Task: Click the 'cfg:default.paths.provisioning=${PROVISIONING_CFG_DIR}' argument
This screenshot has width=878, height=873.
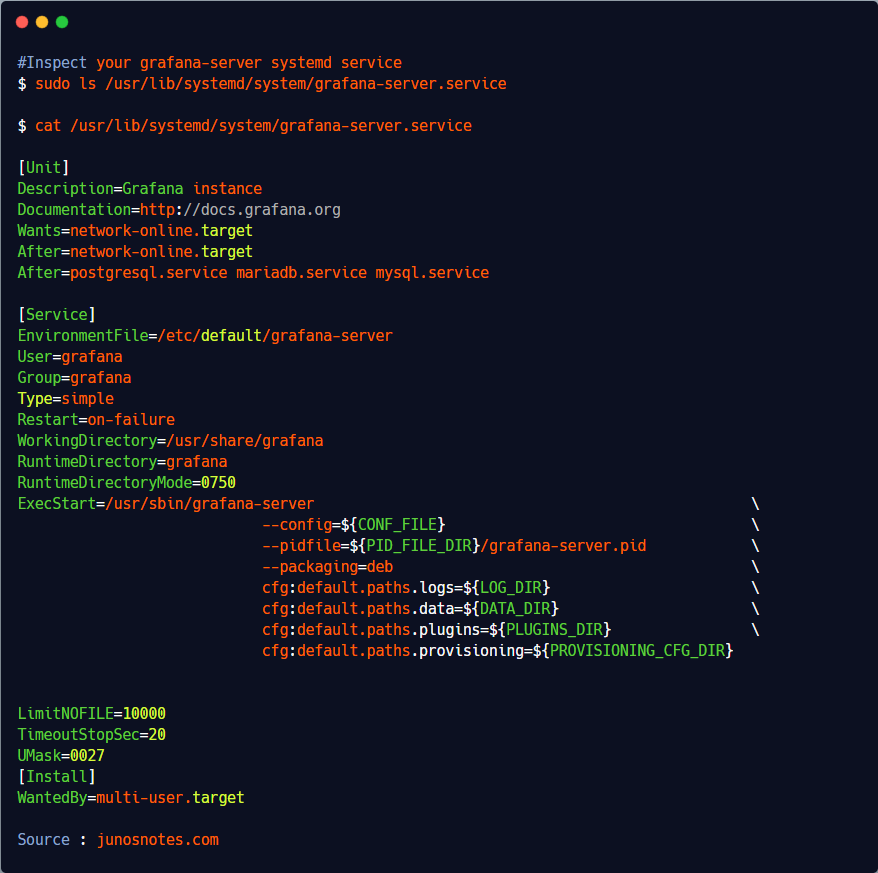Action: click(498, 651)
